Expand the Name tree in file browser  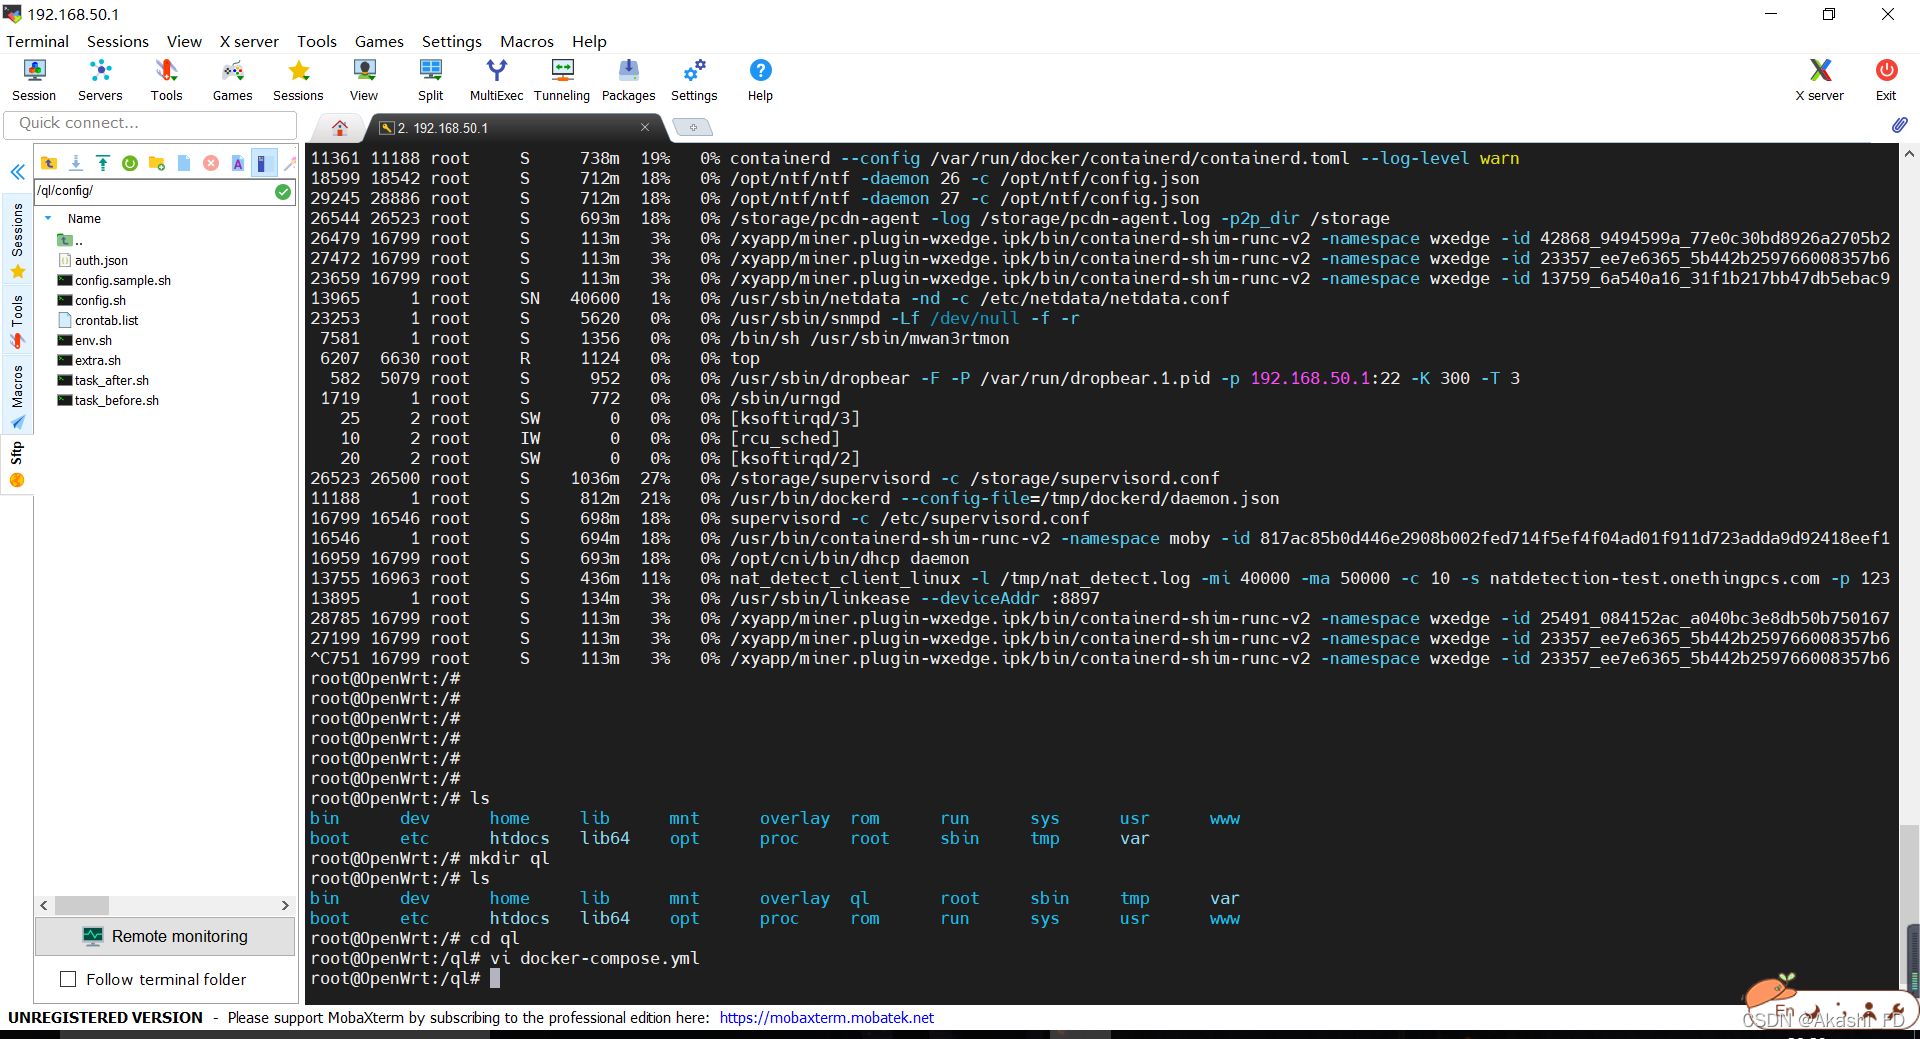point(47,218)
